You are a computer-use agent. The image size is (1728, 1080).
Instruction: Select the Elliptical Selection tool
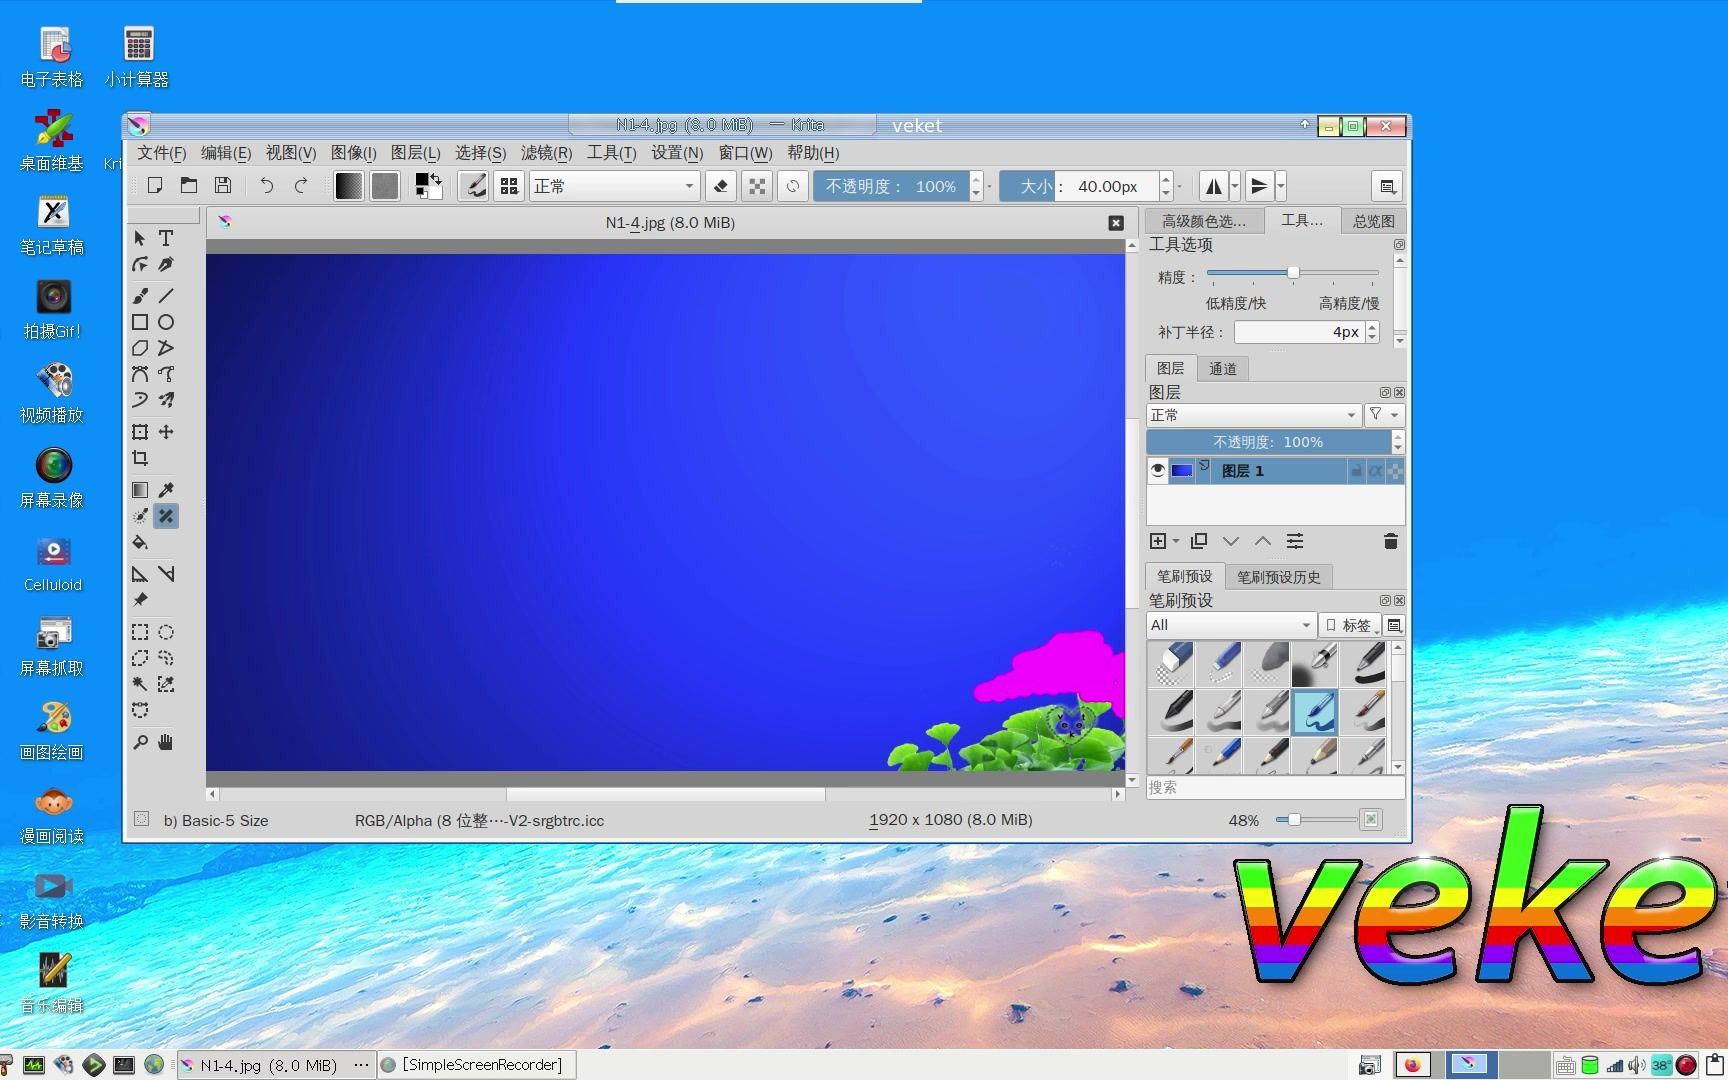[166, 632]
